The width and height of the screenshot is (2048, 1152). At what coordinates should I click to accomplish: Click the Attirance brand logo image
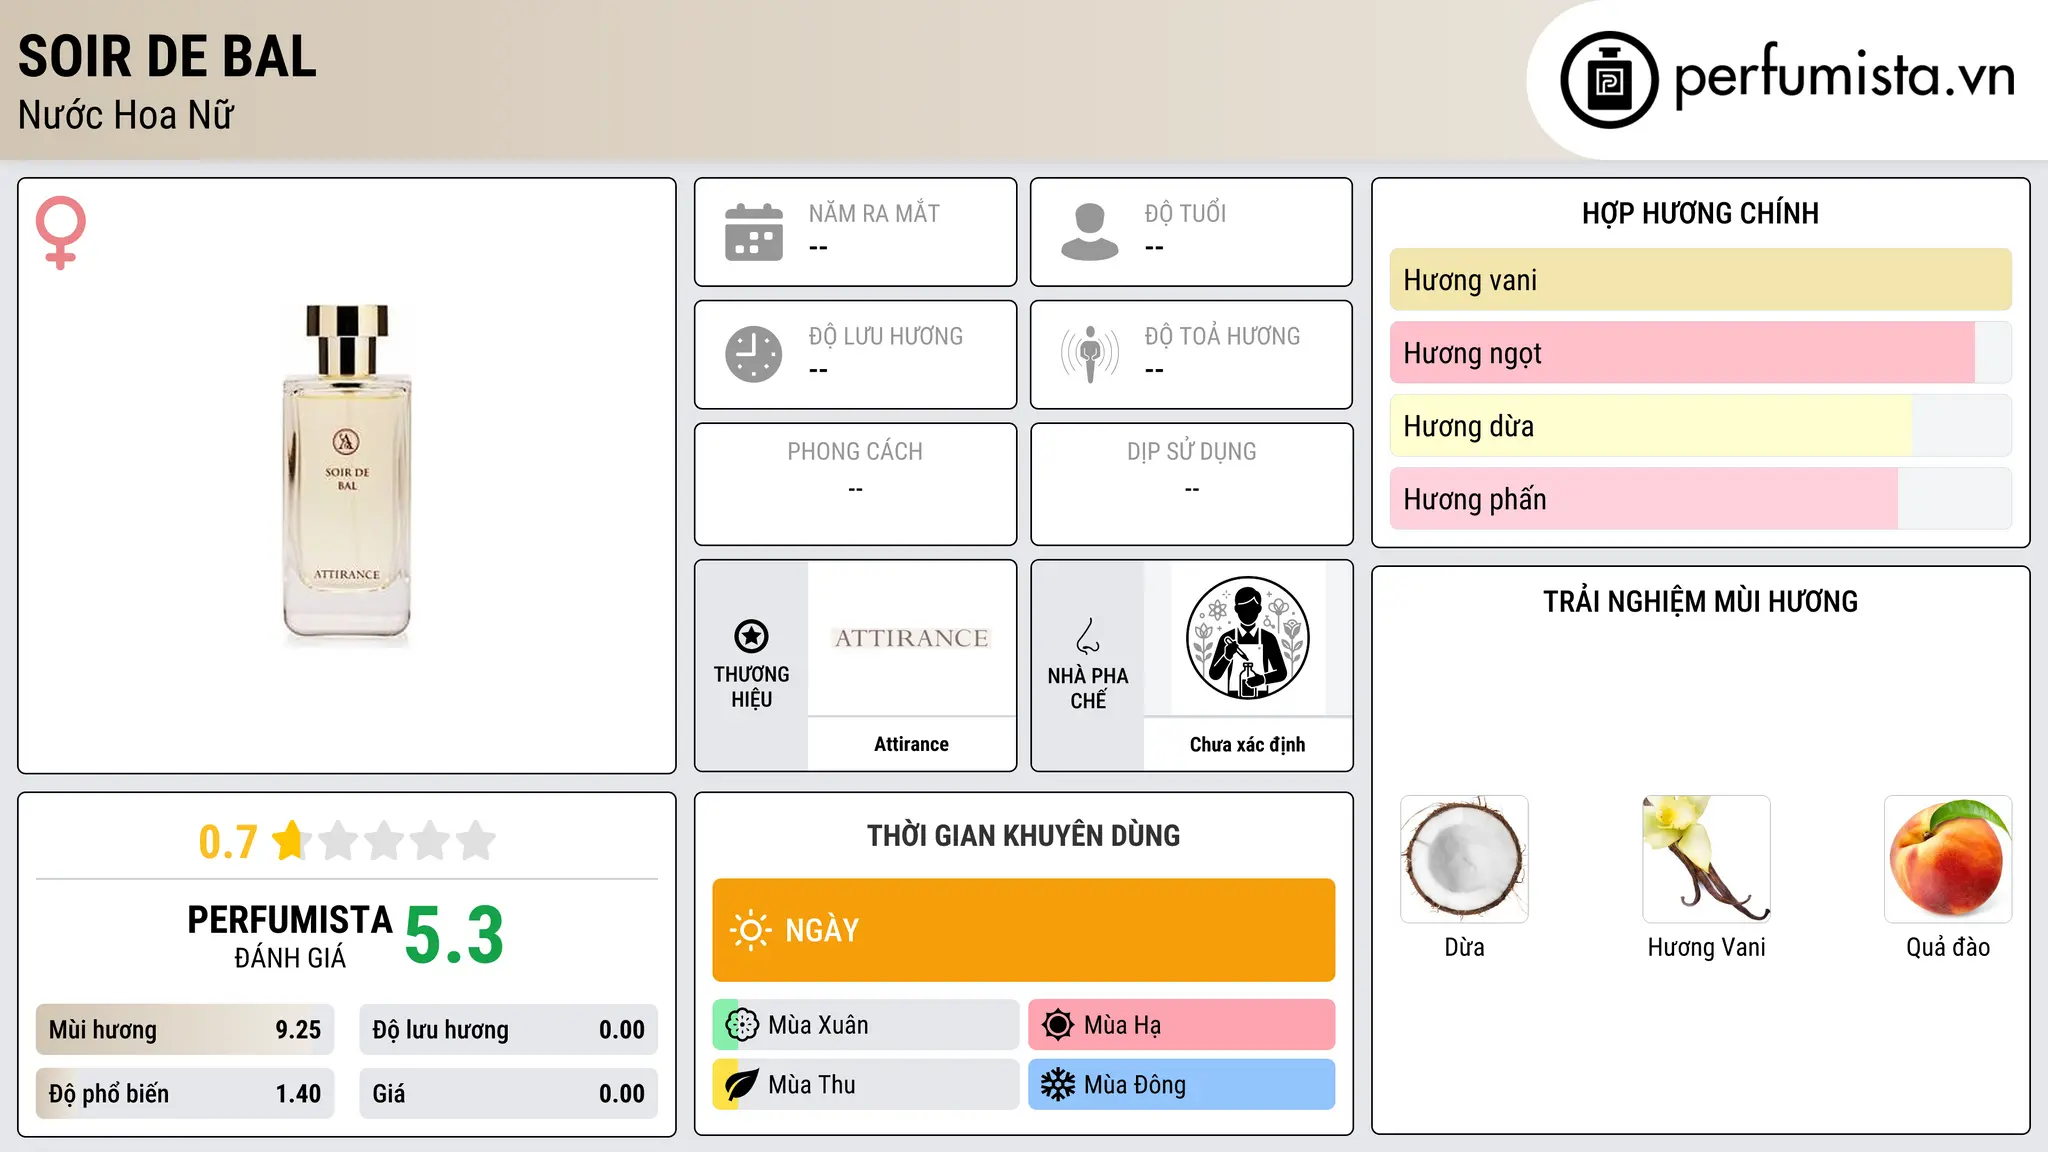(x=912, y=638)
